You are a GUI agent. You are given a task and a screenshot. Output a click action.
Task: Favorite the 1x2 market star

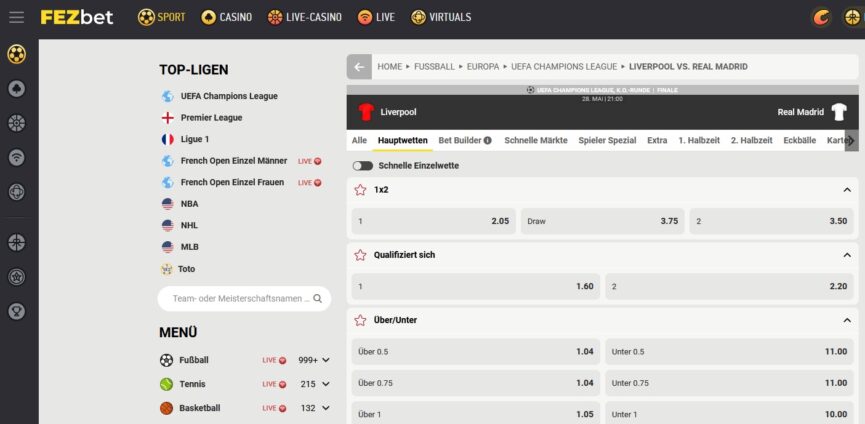pyautogui.click(x=360, y=190)
